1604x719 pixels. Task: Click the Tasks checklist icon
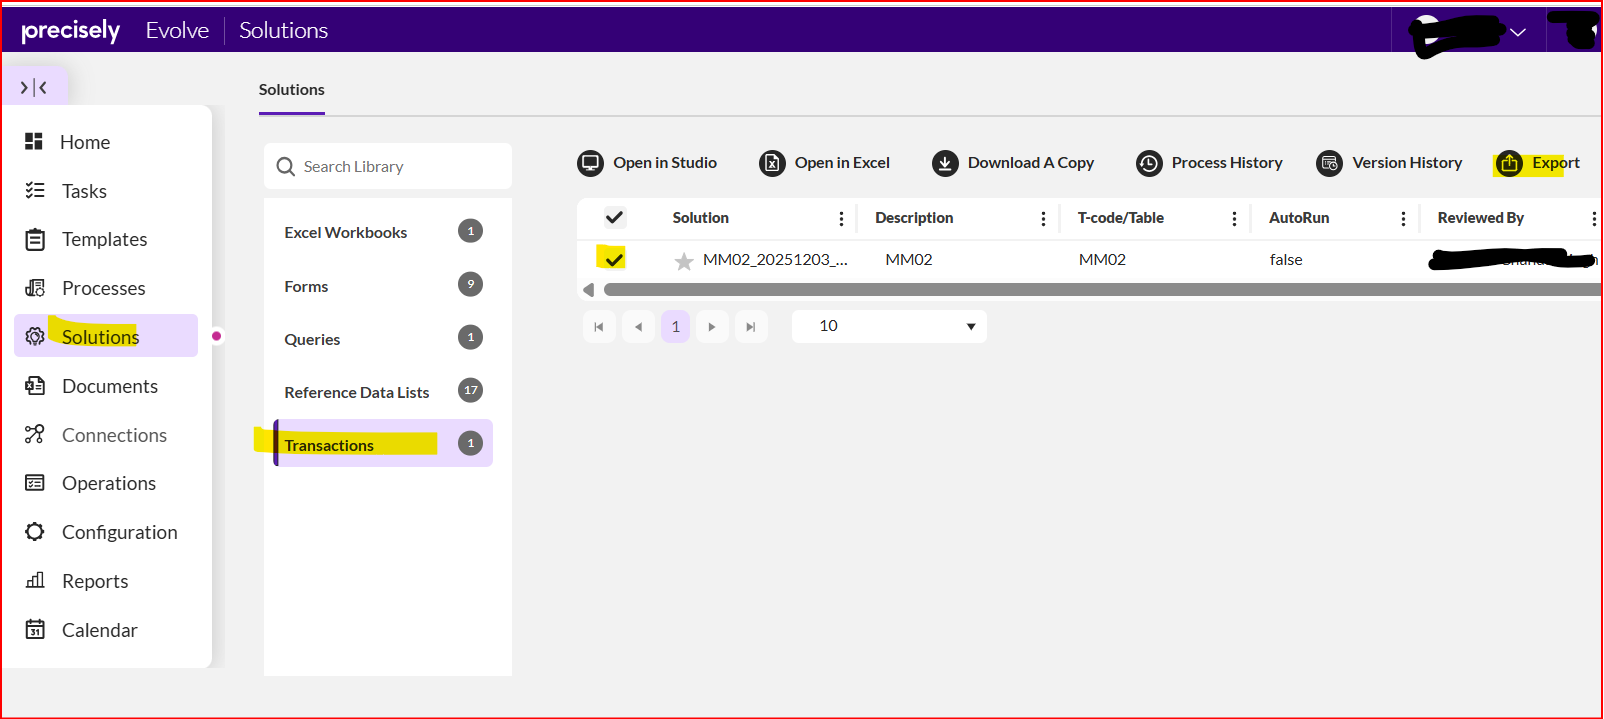pos(35,190)
